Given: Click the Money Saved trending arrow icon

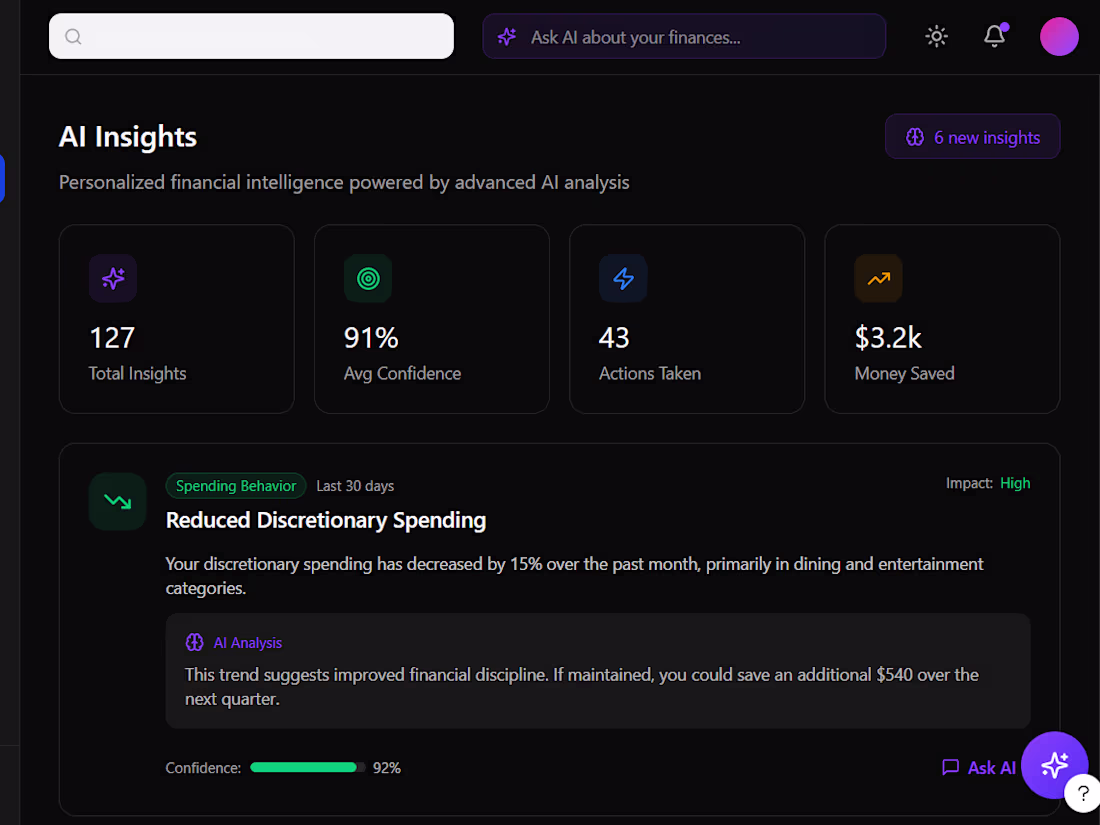Looking at the screenshot, I should (878, 279).
